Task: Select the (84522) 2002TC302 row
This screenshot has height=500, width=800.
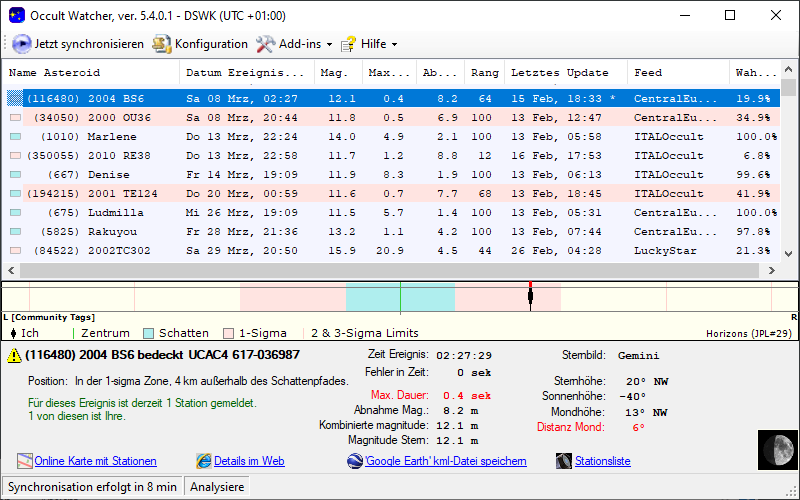Action: click(x=392, y=251)
